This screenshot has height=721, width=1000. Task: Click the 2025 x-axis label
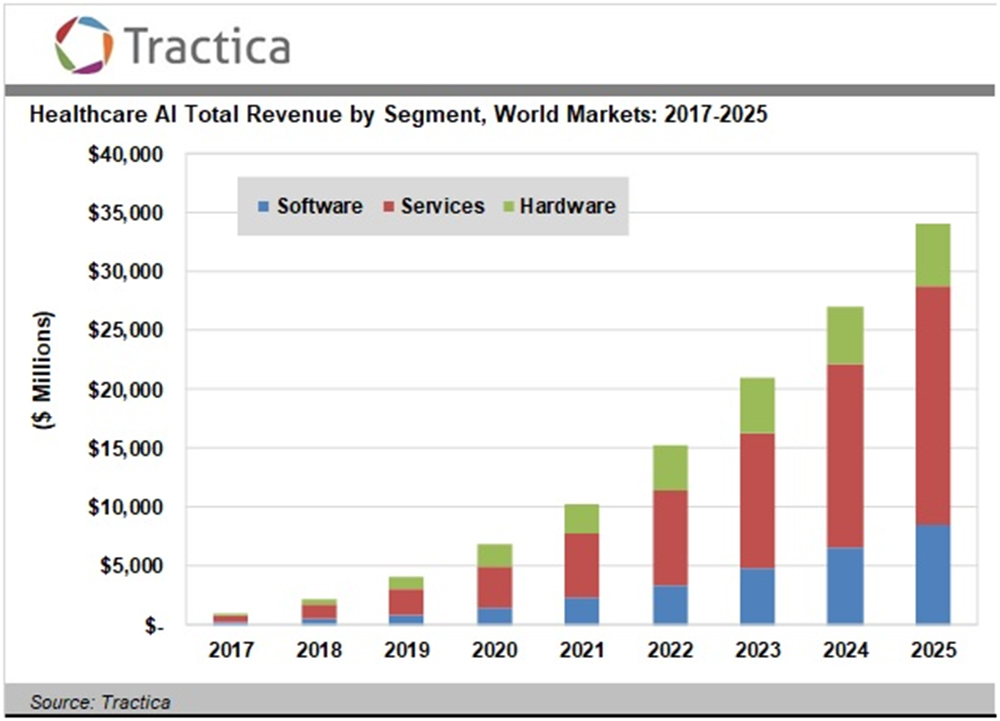[934, 650]
